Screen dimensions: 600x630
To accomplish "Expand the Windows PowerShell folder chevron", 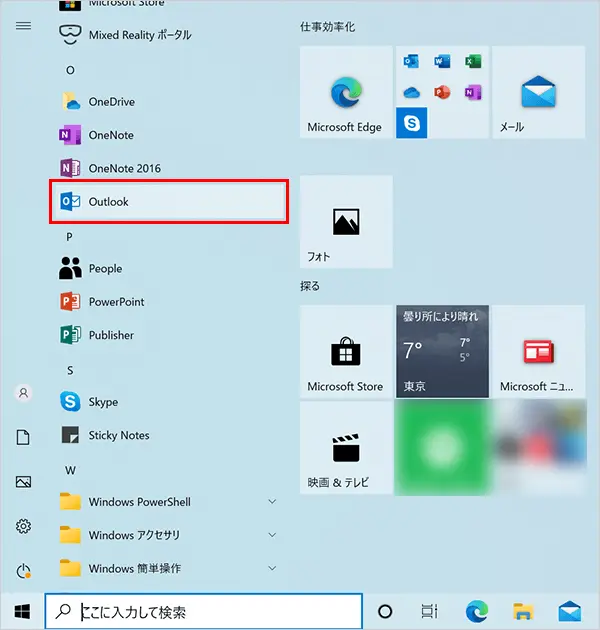I will pyautogui.click(x=272, y=501).
